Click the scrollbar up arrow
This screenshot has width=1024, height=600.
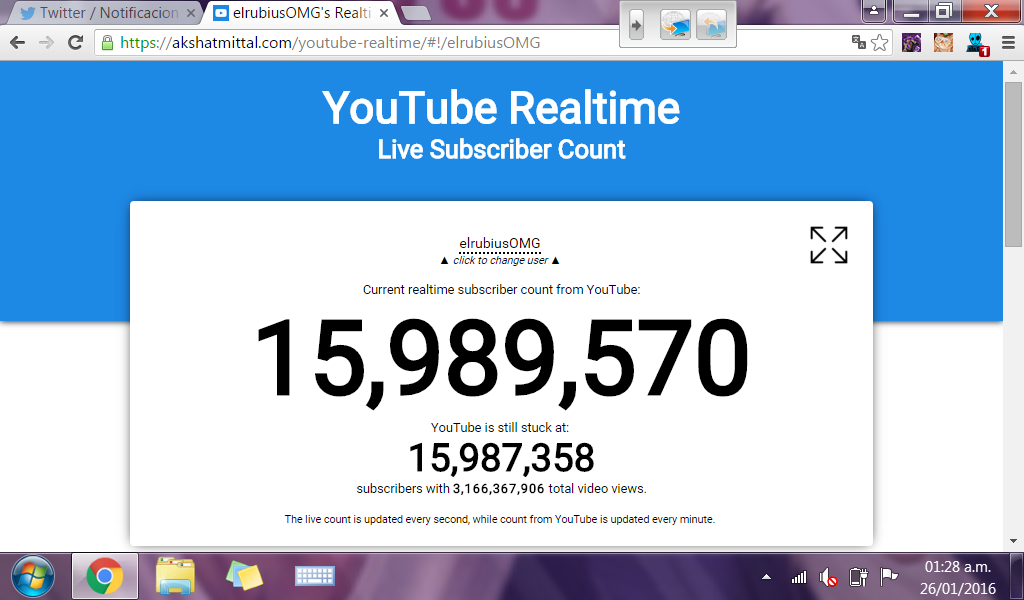click(x=1014, y=71)
